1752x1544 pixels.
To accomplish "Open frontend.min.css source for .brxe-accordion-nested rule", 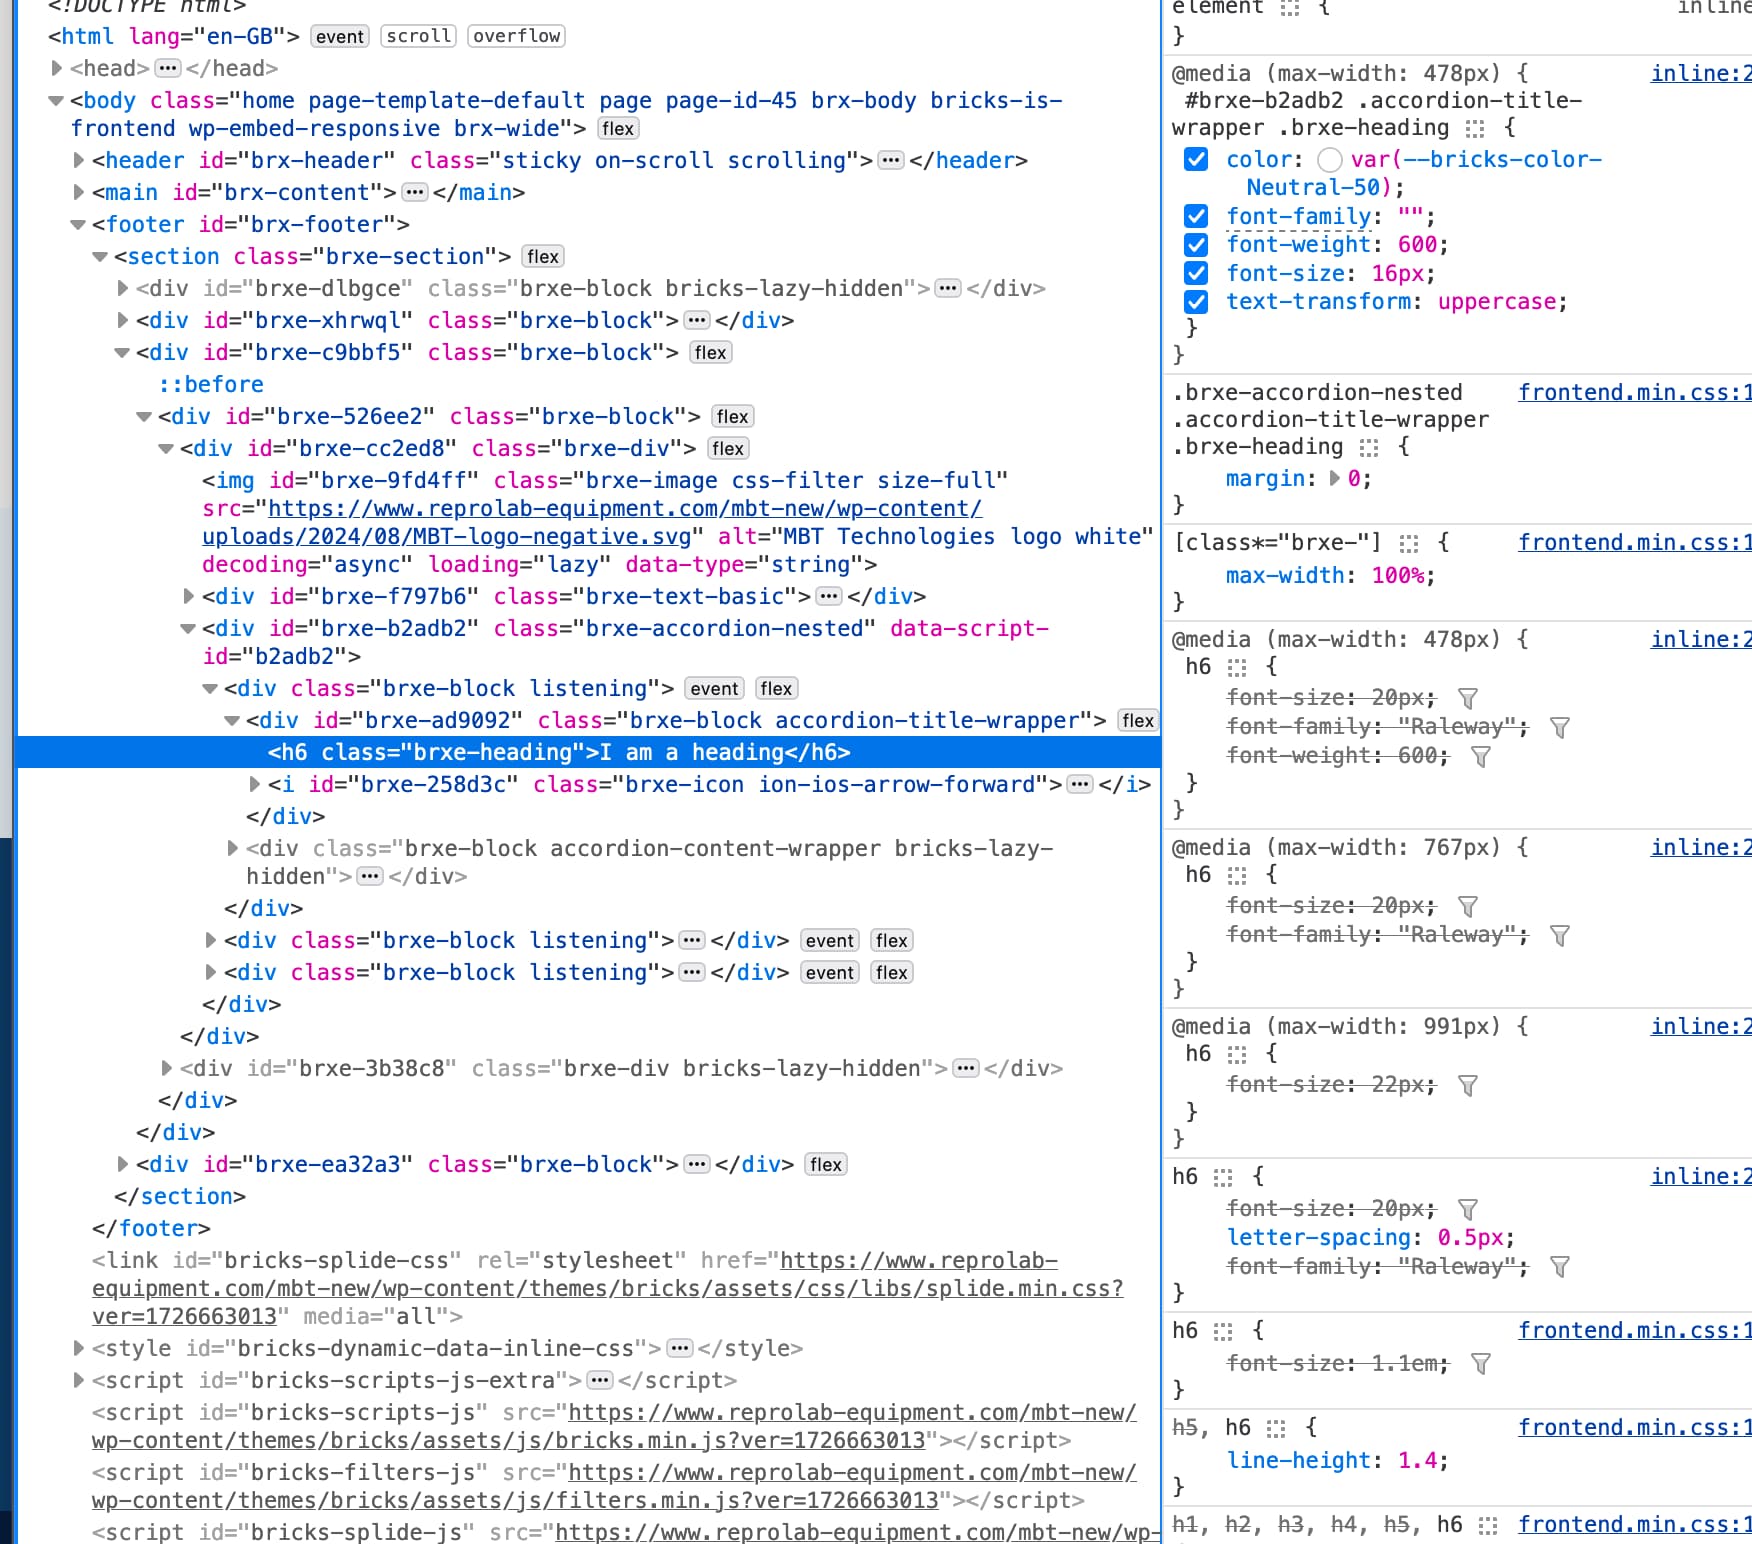I will tap(1634, 393).
